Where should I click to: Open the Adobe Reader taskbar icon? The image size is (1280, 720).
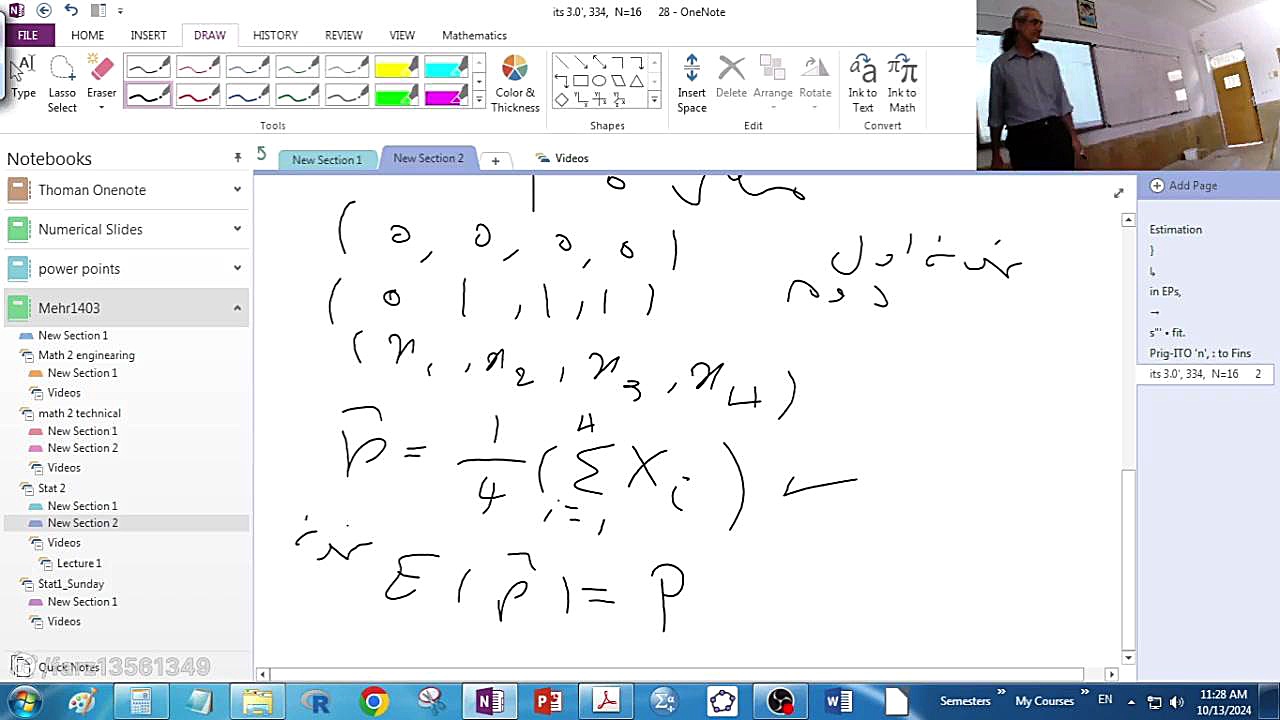click(606, 701)
